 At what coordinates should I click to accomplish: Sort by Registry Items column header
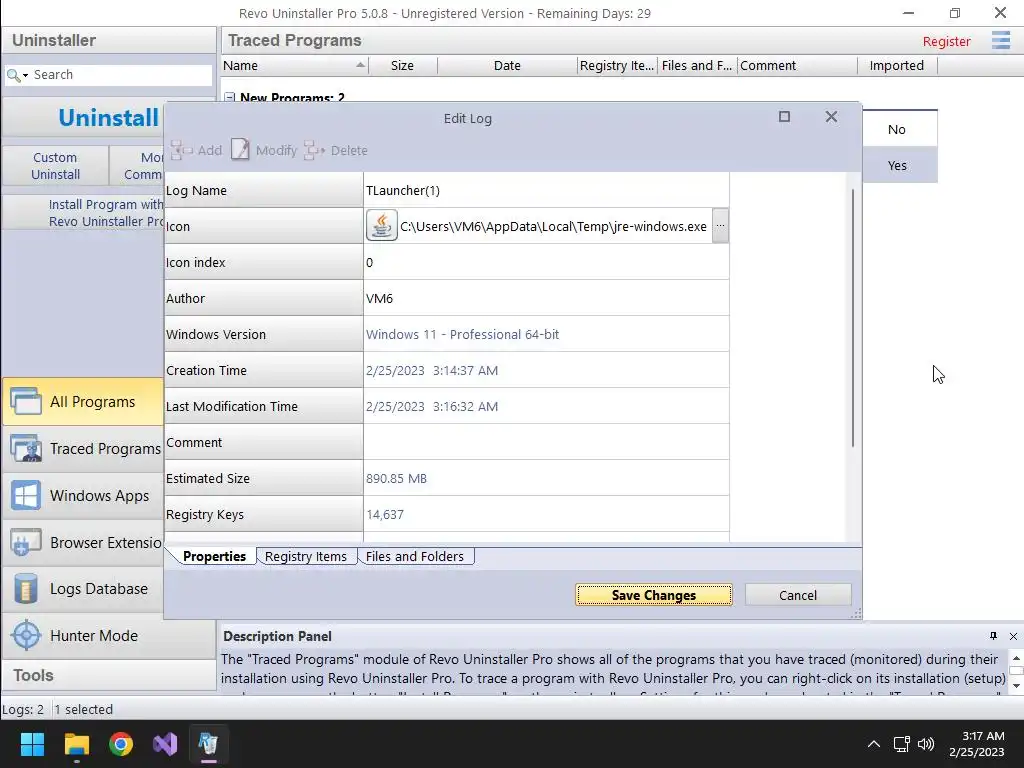(x=617, y=65)
